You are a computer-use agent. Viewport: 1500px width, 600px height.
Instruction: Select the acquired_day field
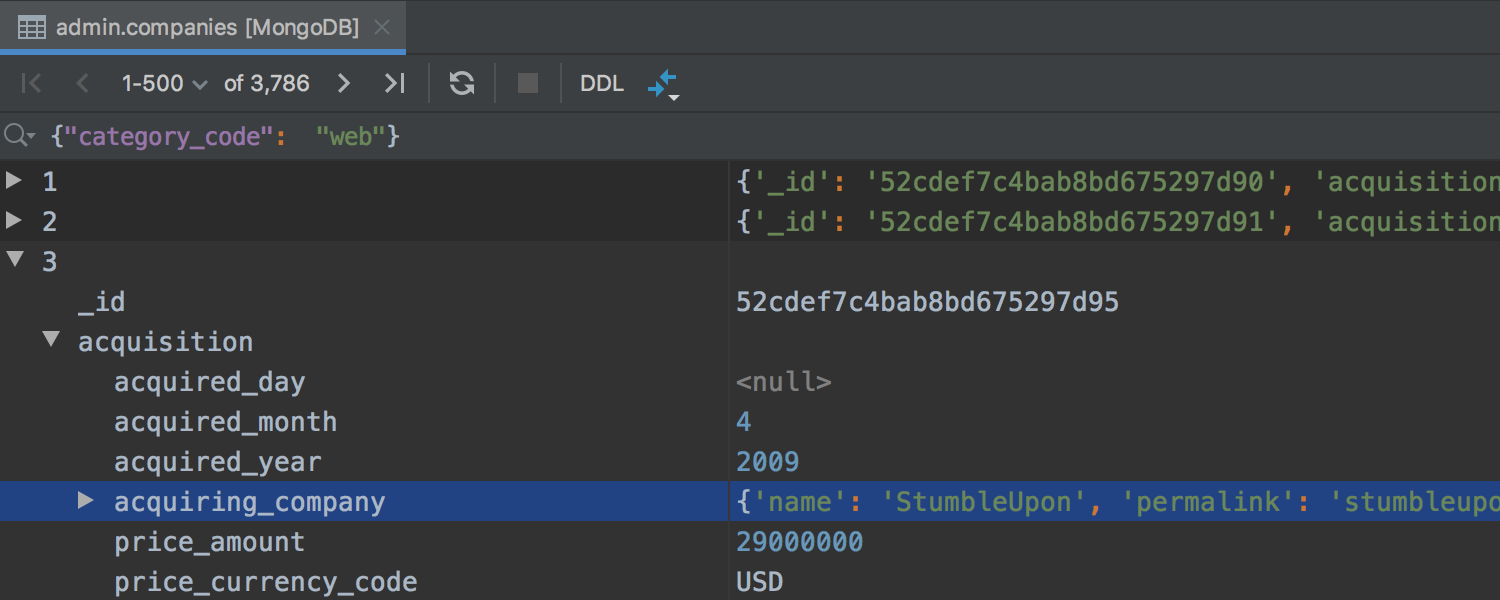pos(209,382)
